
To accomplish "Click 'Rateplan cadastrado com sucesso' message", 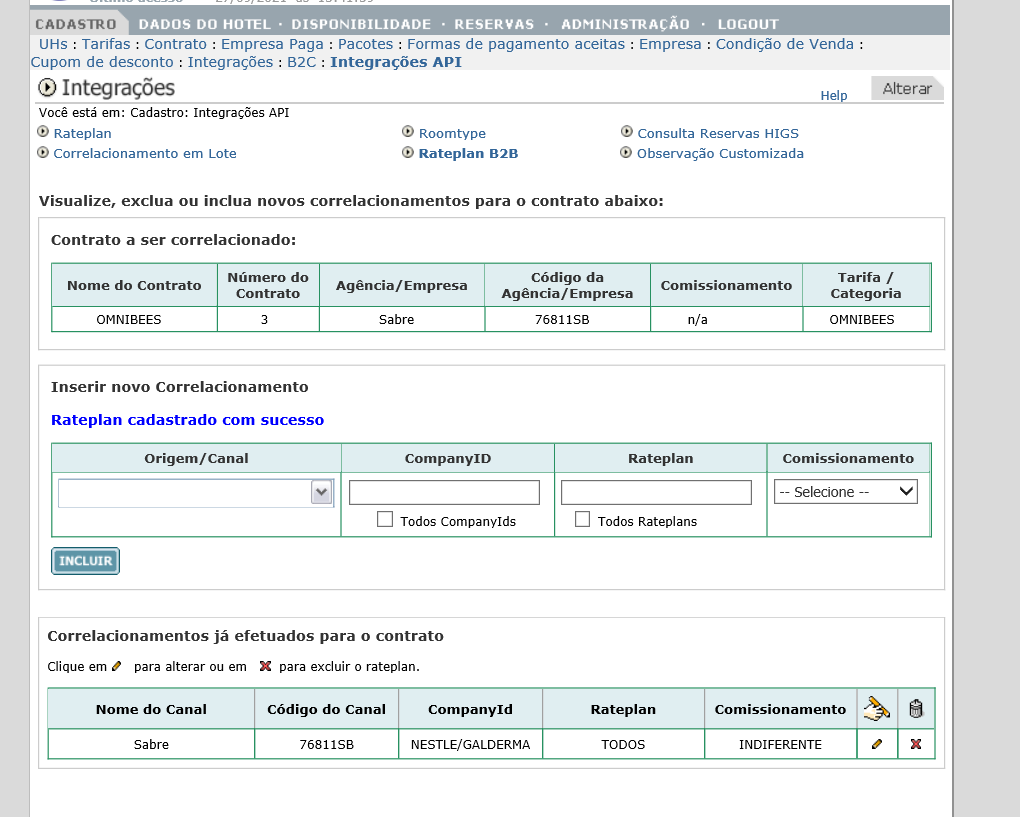I will pos(187,420).
